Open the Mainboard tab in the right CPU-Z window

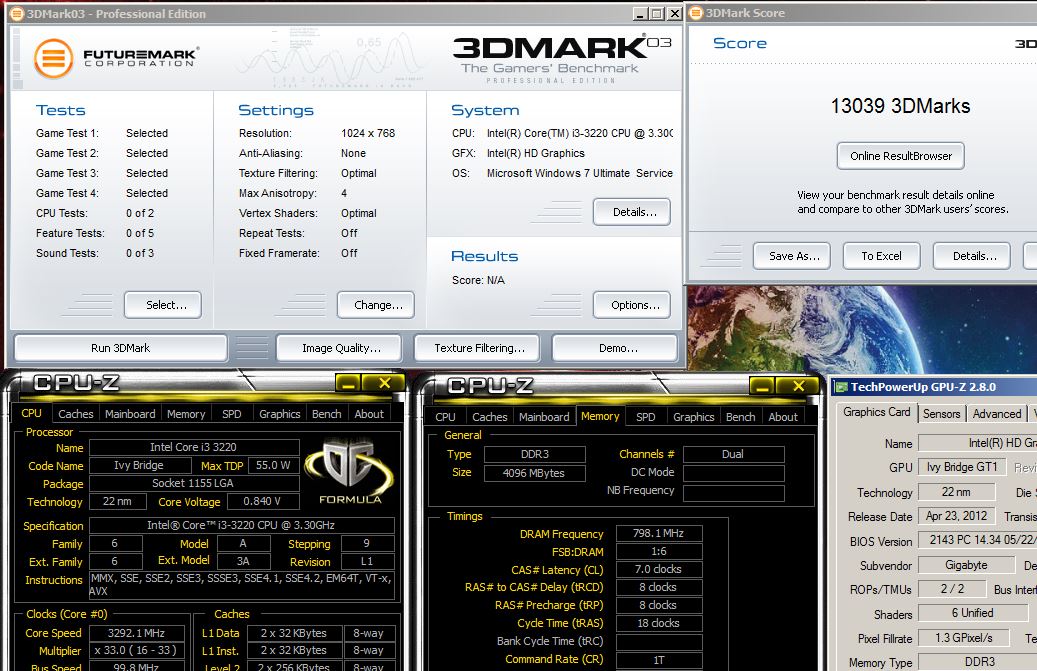coord(544,416)
